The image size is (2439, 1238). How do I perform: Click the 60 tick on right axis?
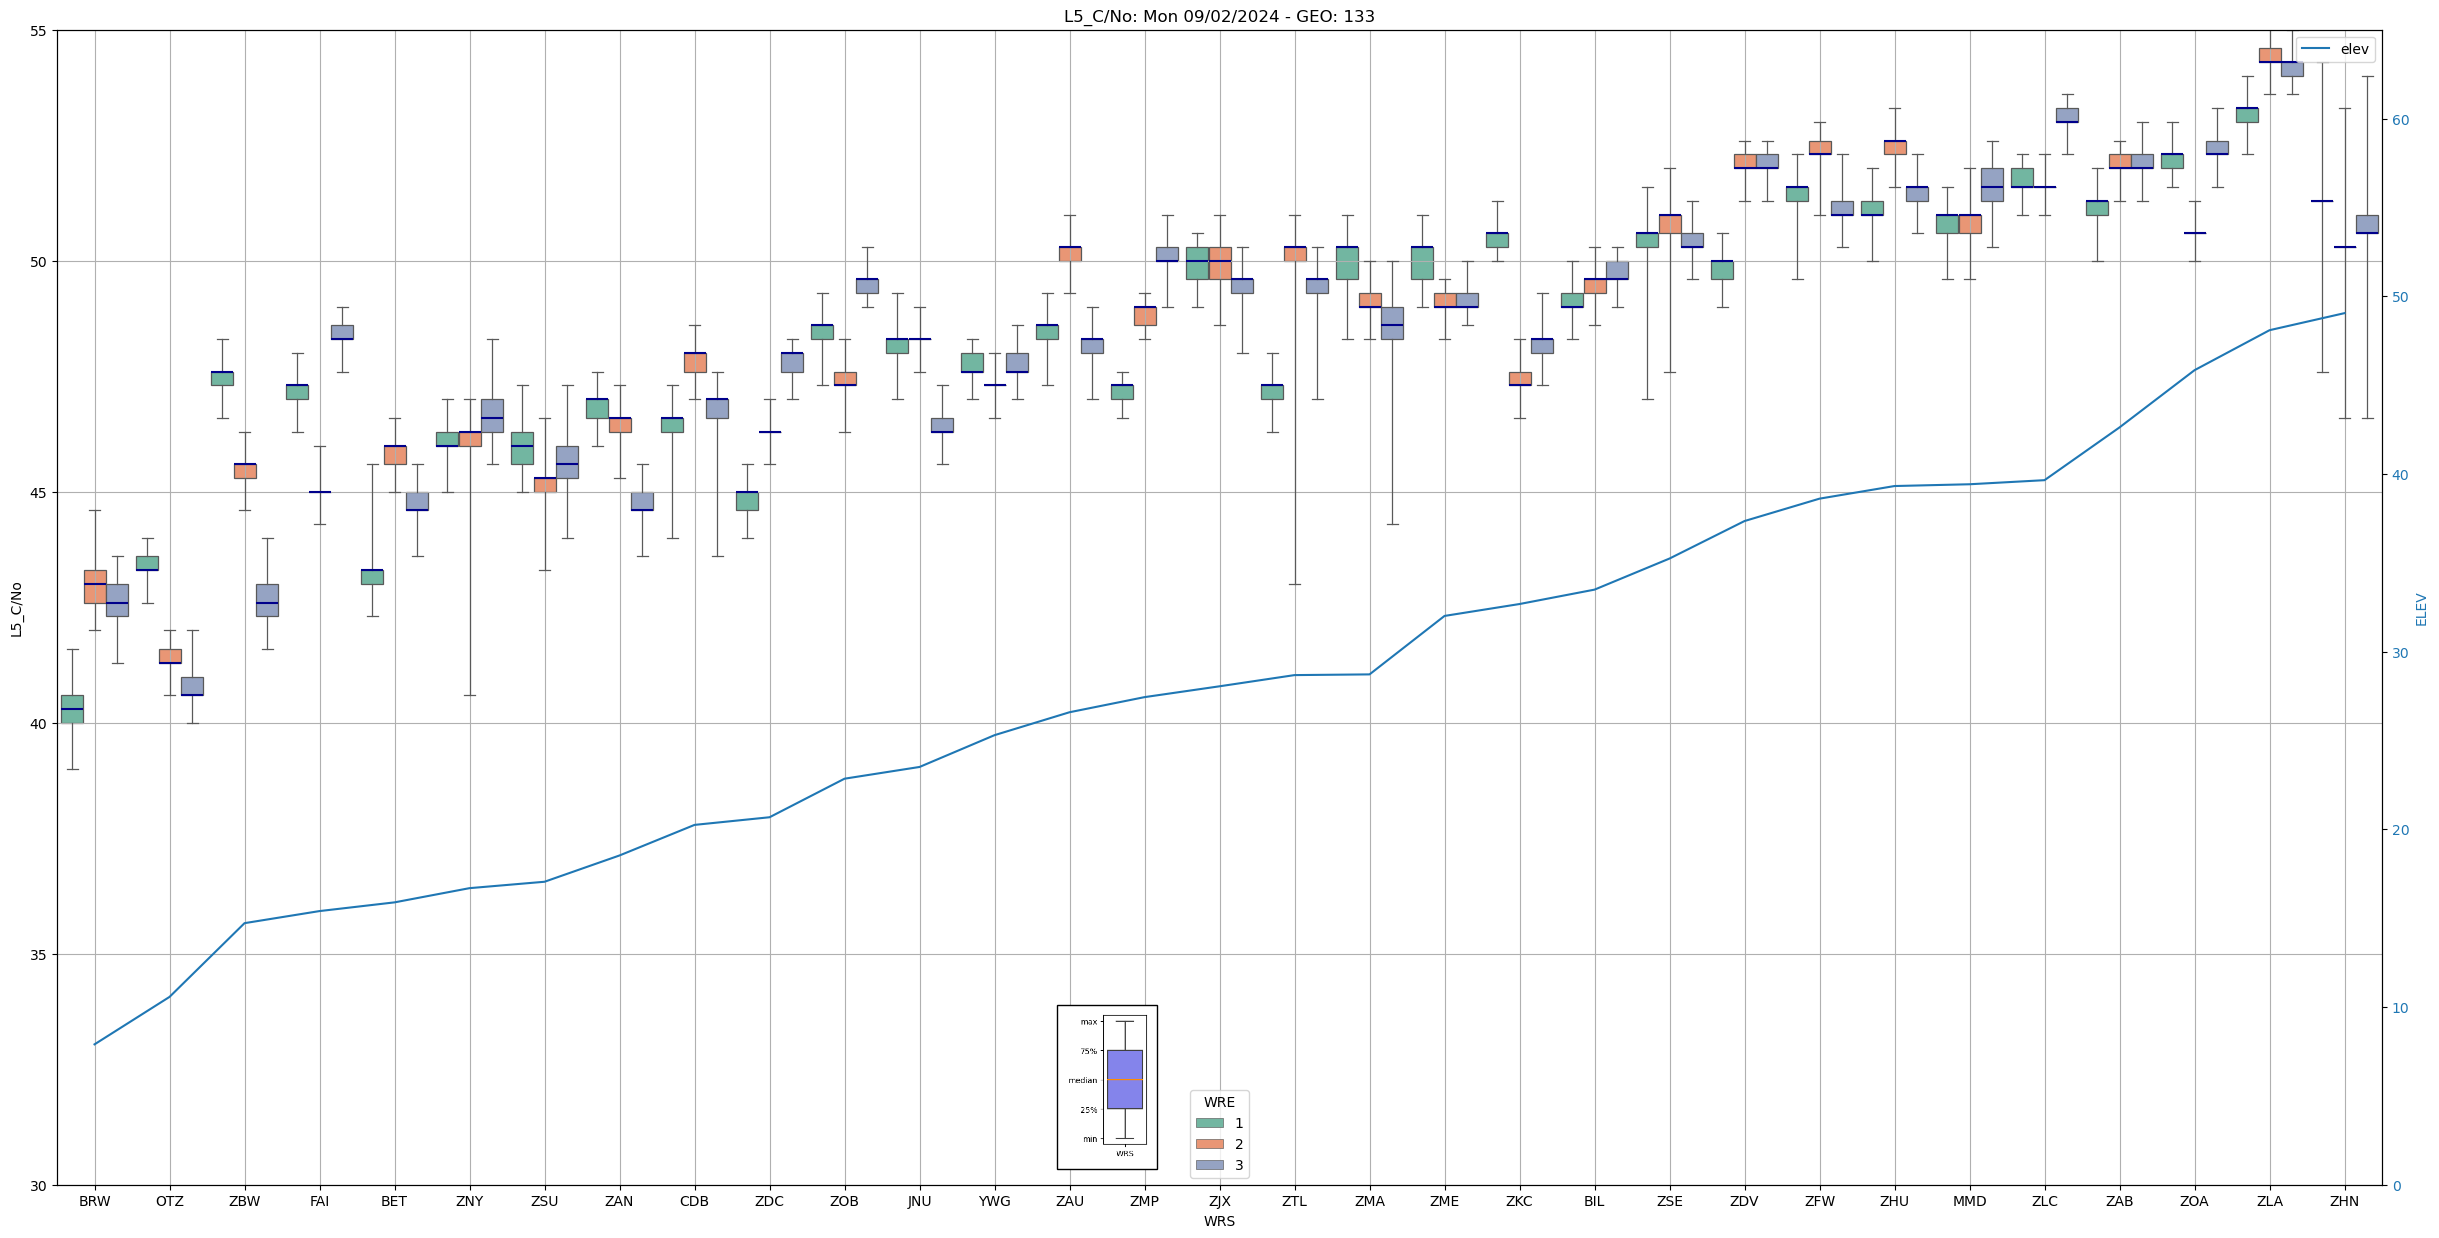pos(2400,120)
